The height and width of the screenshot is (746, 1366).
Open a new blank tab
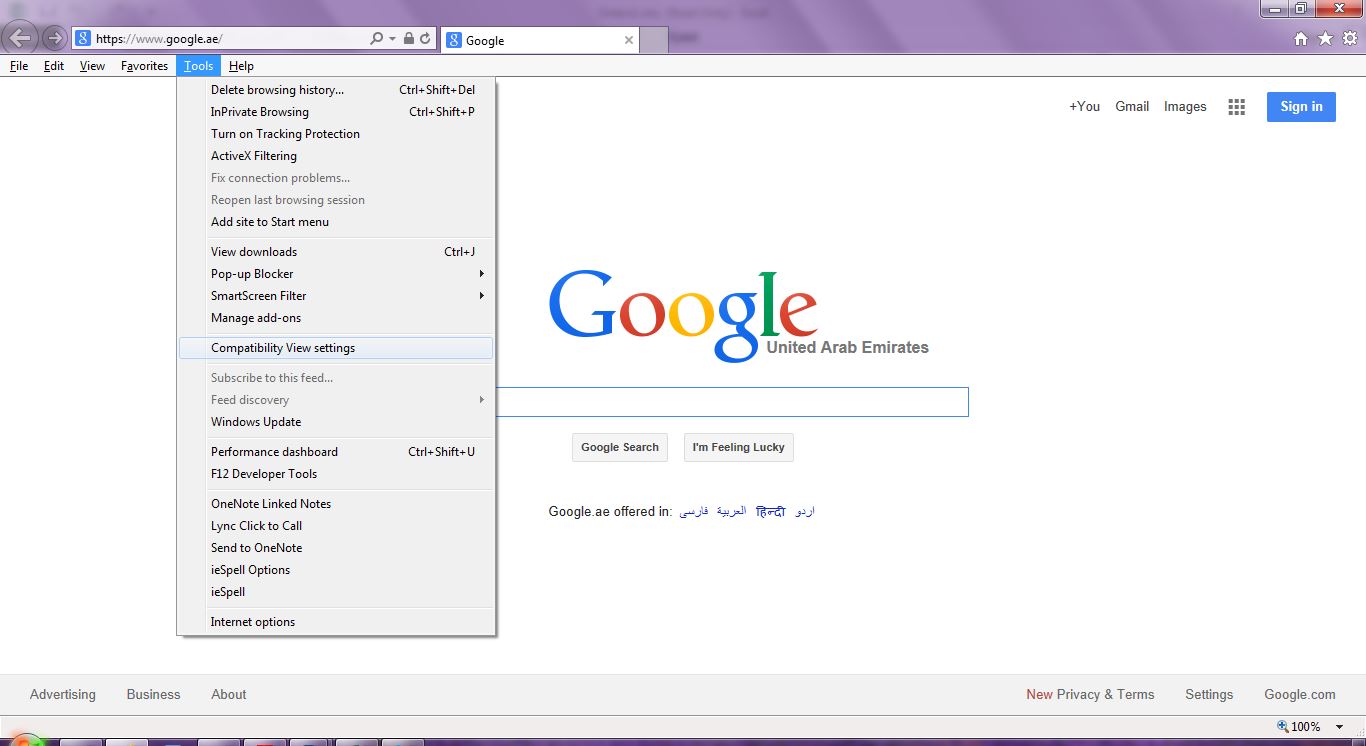(x=653, y=40)
